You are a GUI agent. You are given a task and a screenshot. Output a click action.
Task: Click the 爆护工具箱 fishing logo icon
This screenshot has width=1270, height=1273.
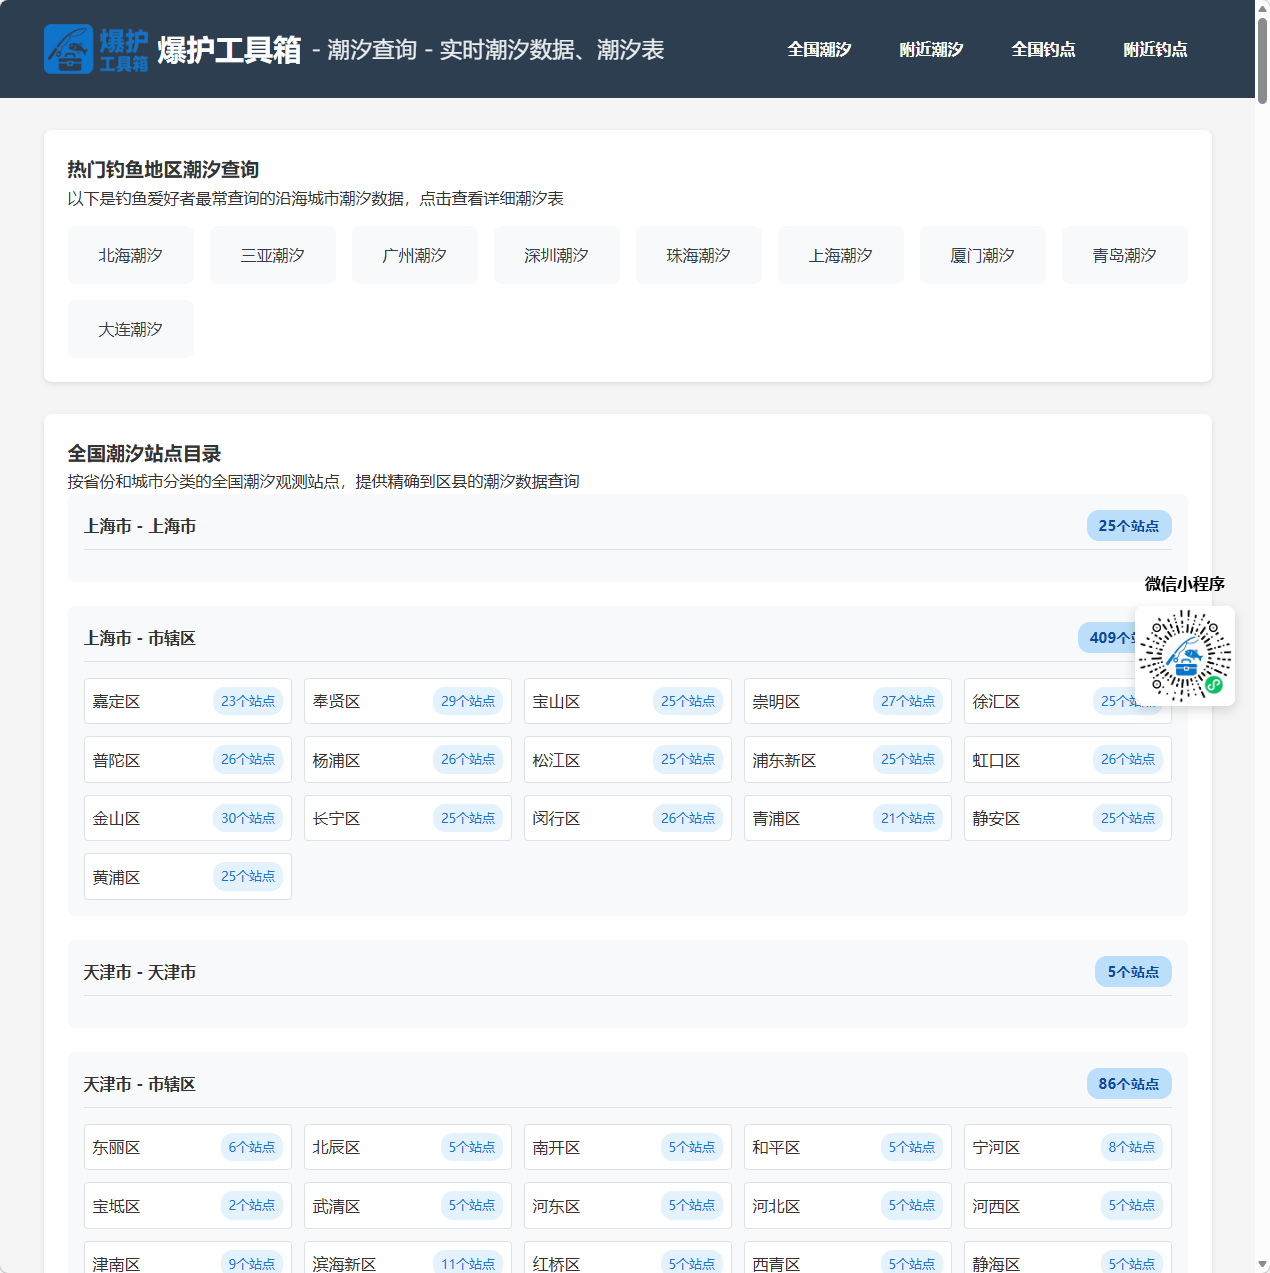click(x=70, y=48)
